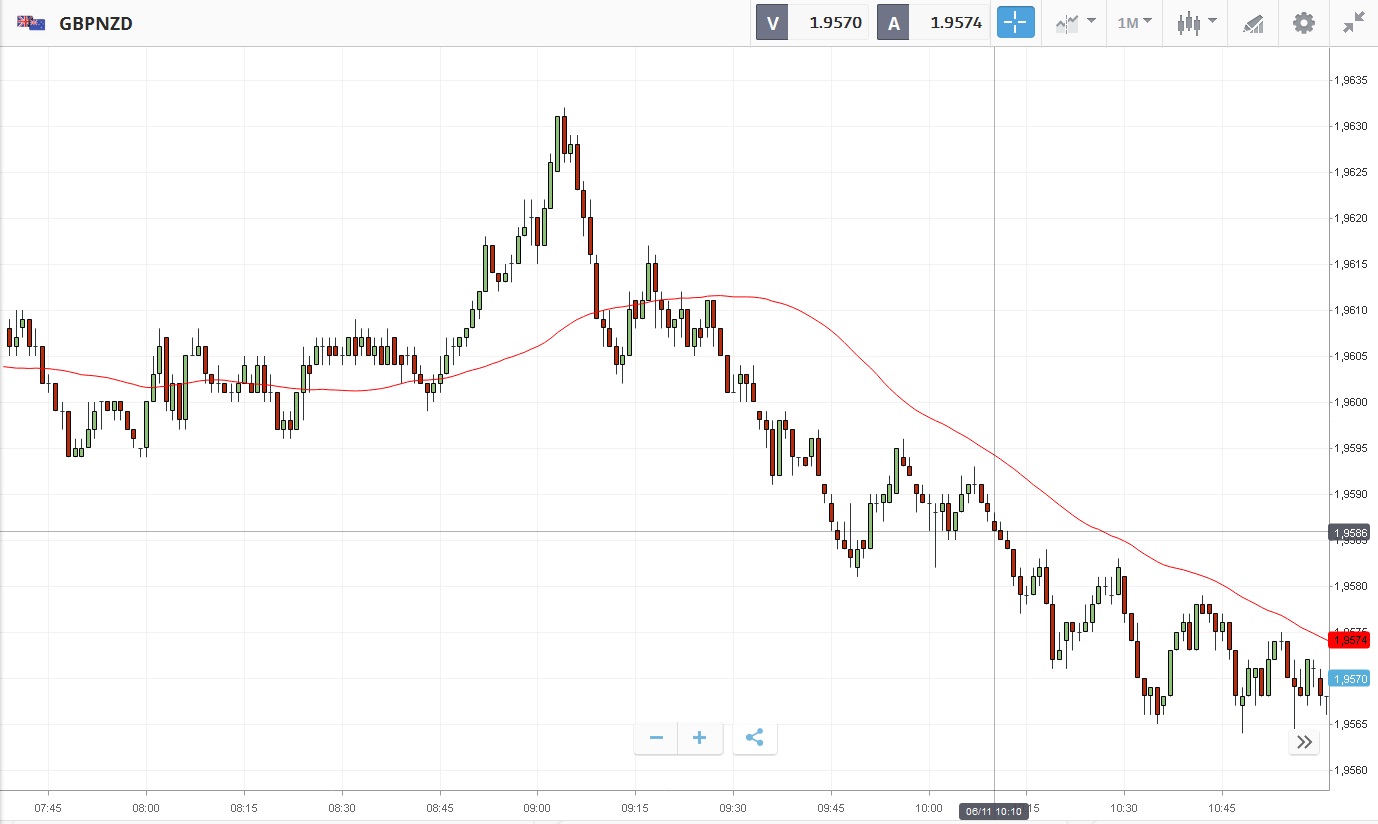
Task: Click the share chart icon
Action: tap(755, 738)
